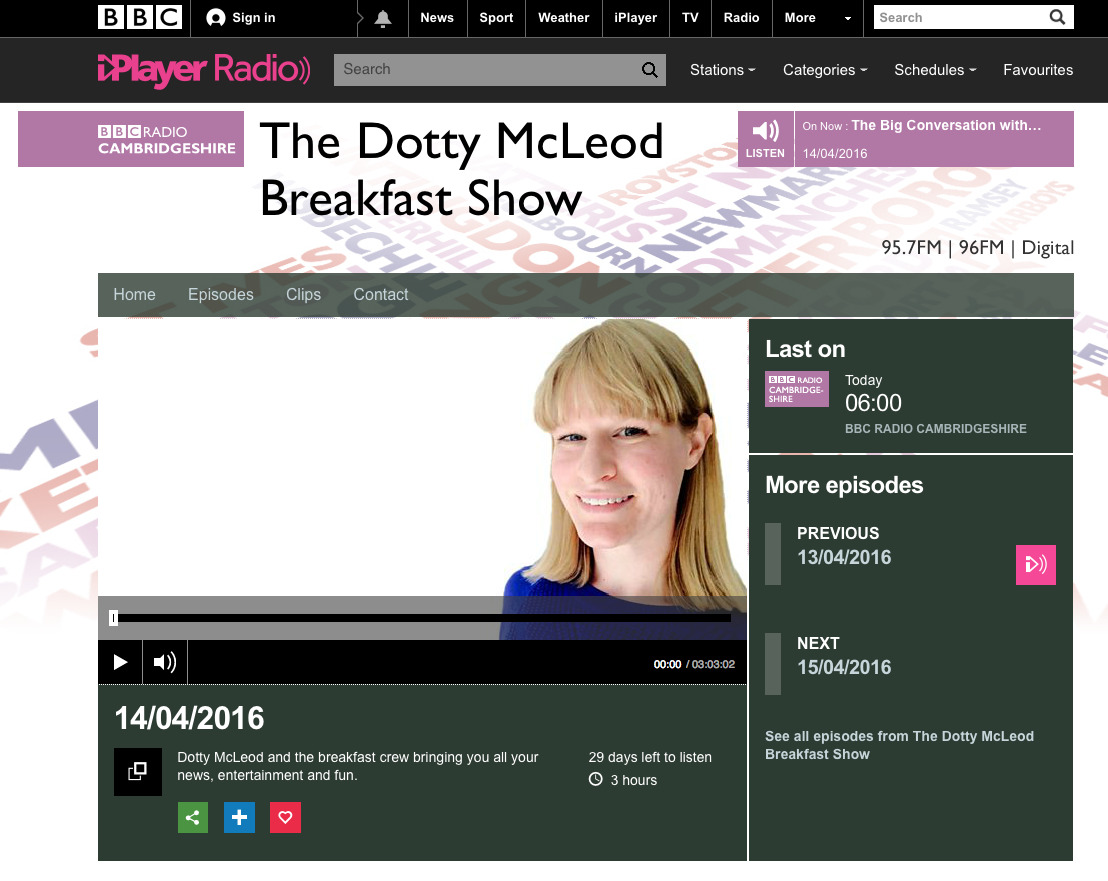
Task: Switch to the Home tab
Action: [x=134, y=295]
